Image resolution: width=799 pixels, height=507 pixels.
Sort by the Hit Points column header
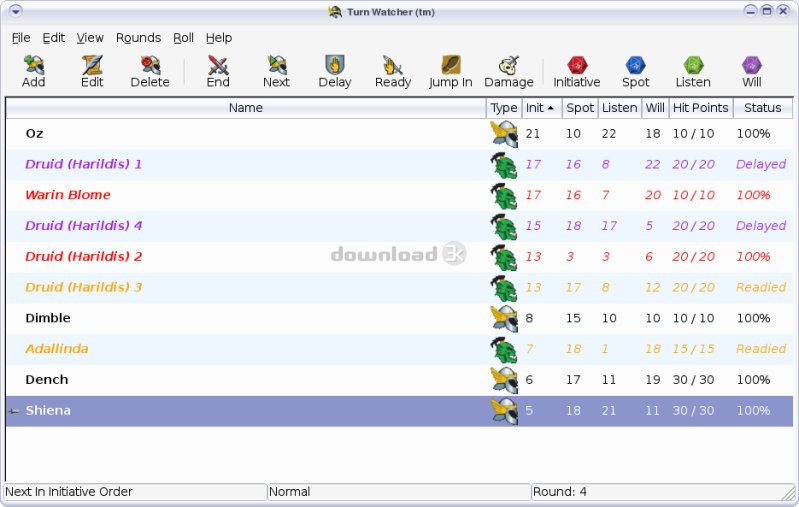(x=701, y=108)
